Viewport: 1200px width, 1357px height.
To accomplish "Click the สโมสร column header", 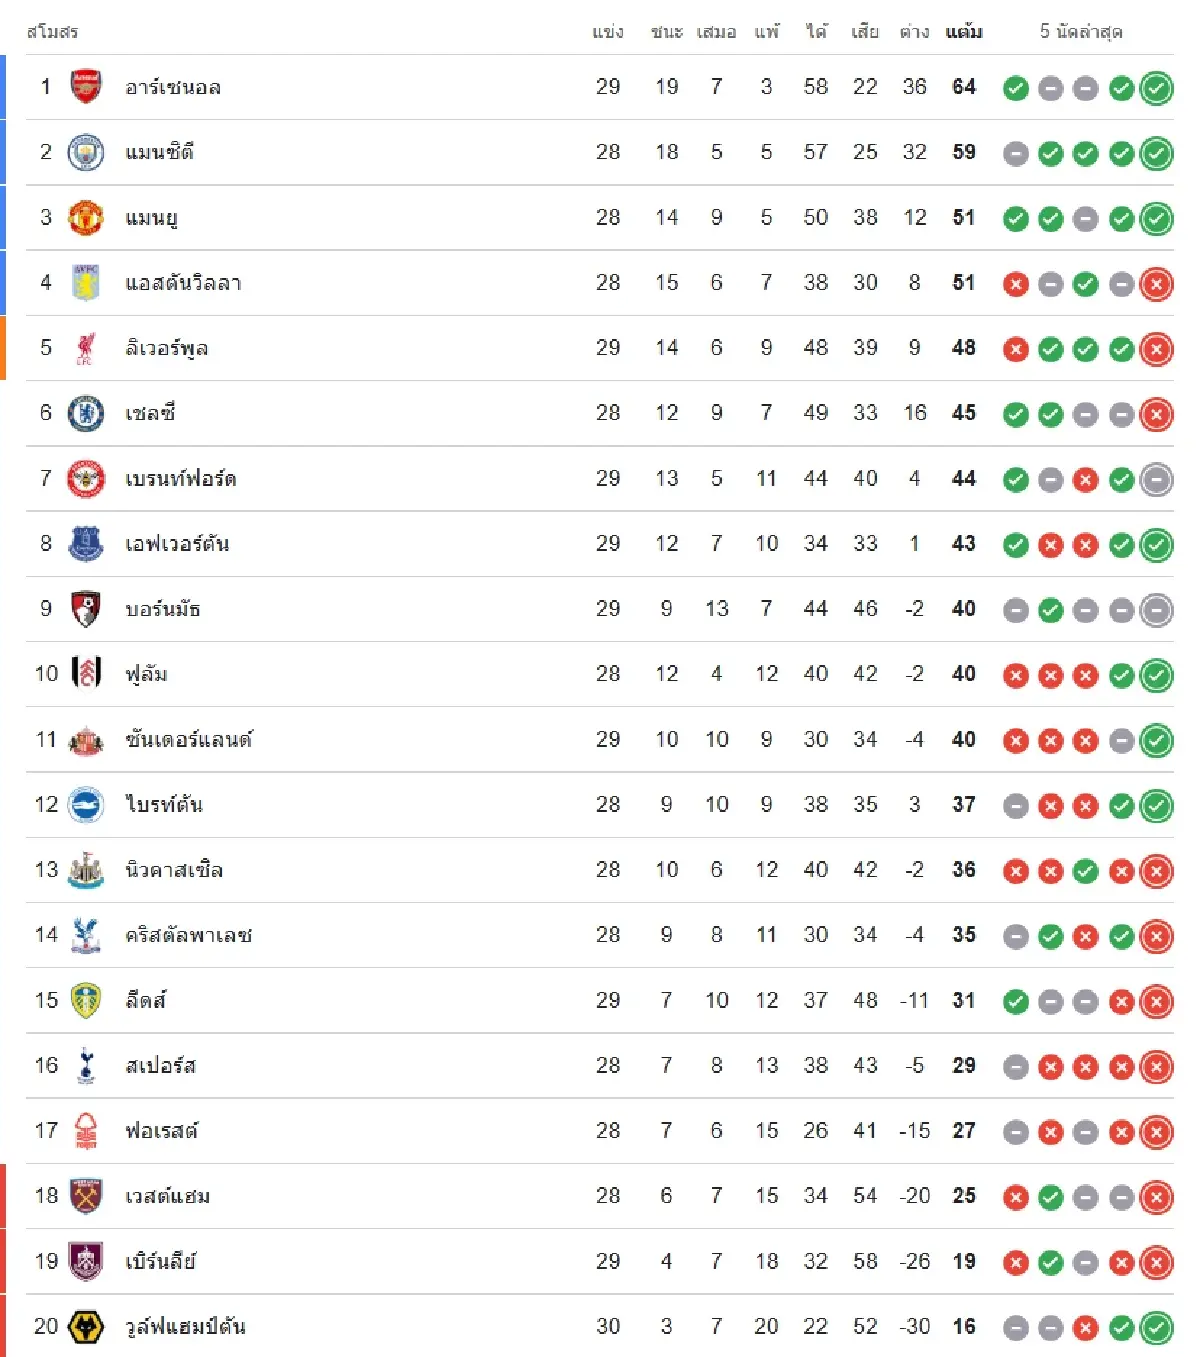I will coord(47,32).
